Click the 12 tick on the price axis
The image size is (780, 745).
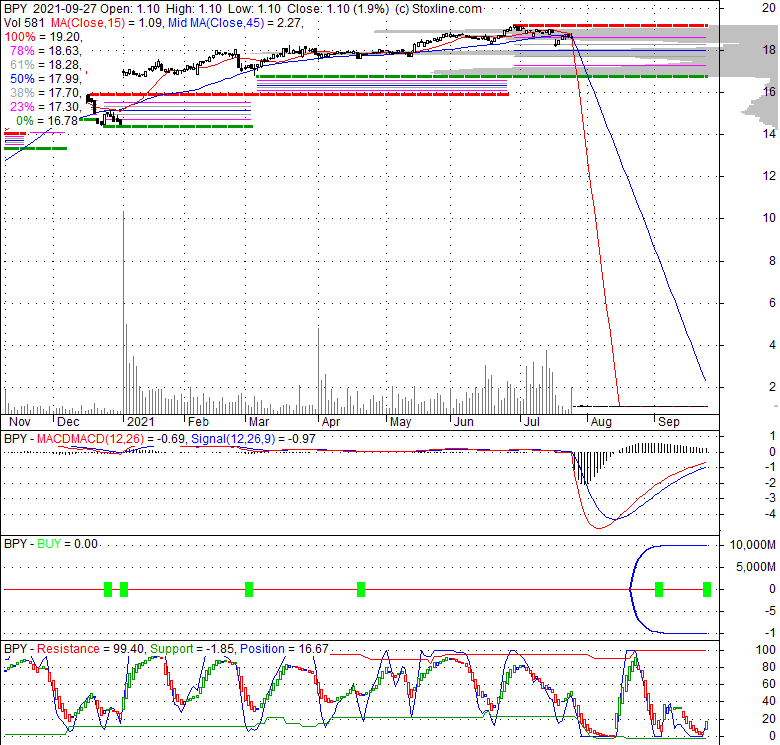point(769,176)
